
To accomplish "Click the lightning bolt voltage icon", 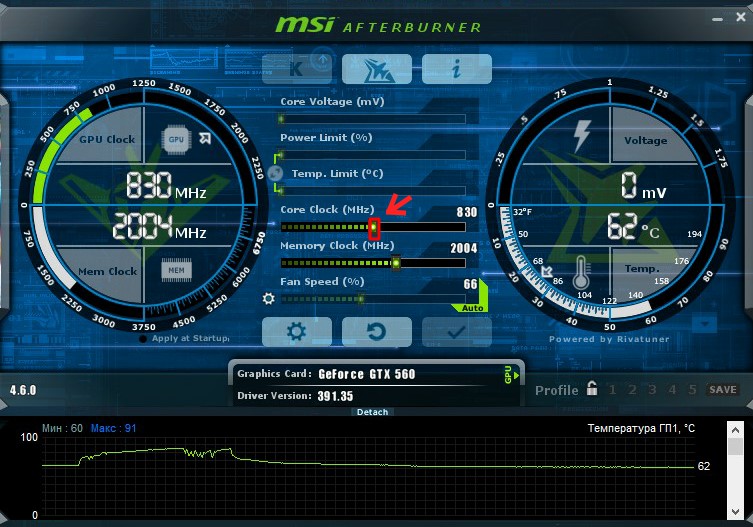I will [x=582, y=135].
